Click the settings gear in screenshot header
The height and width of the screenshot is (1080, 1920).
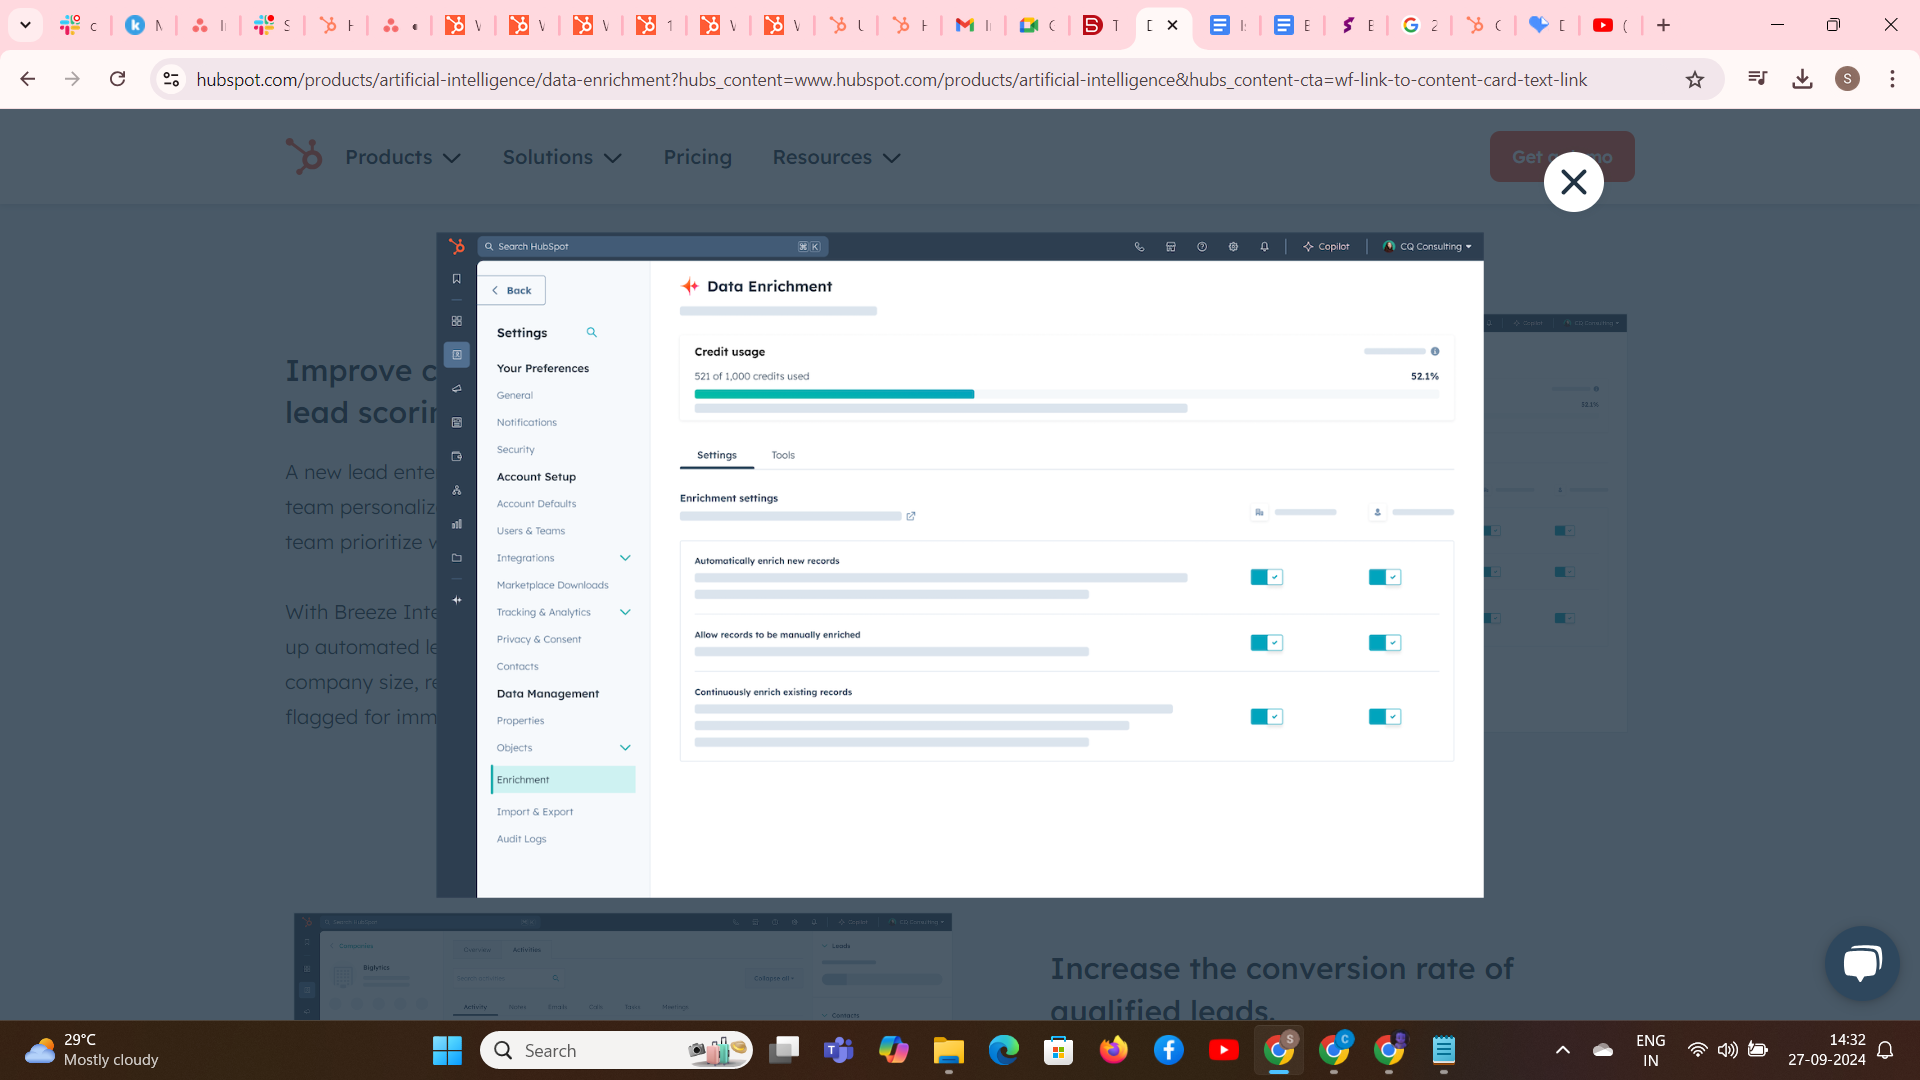point(1233,246)
